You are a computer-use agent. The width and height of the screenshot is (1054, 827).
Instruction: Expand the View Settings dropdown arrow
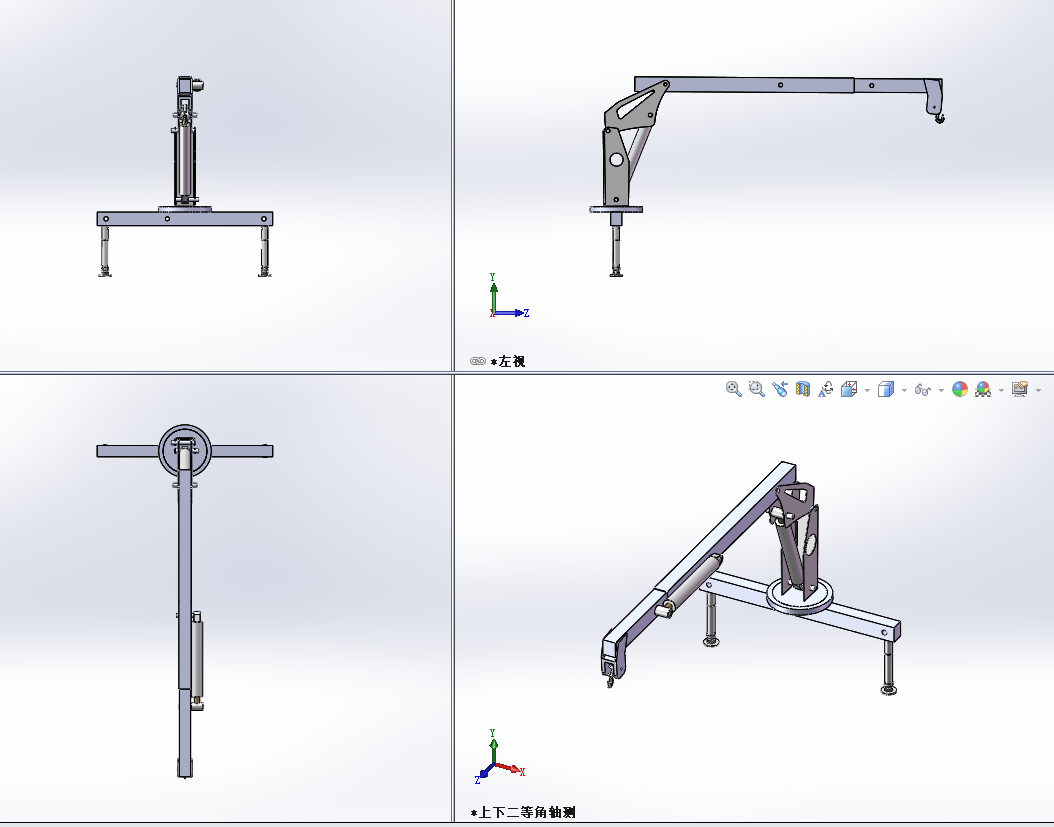point(1039,390)
